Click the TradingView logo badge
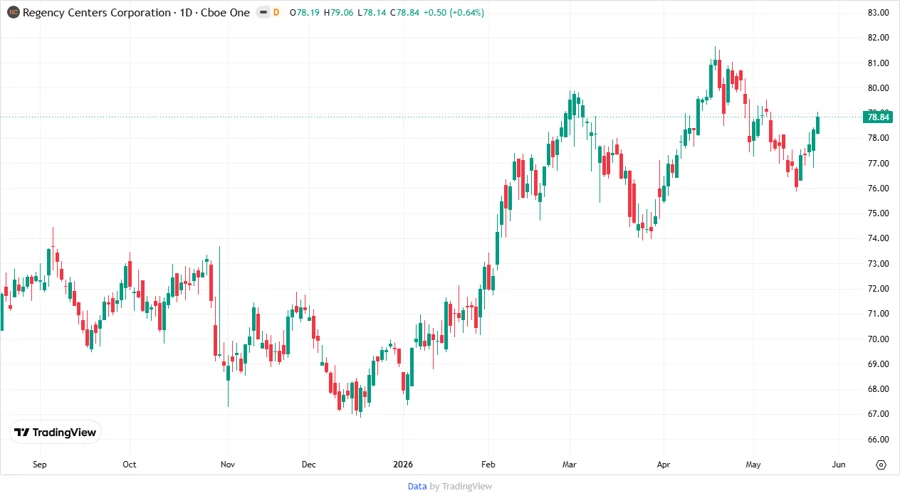The width and height of the screenshot is (900, 498). point(55,432)
